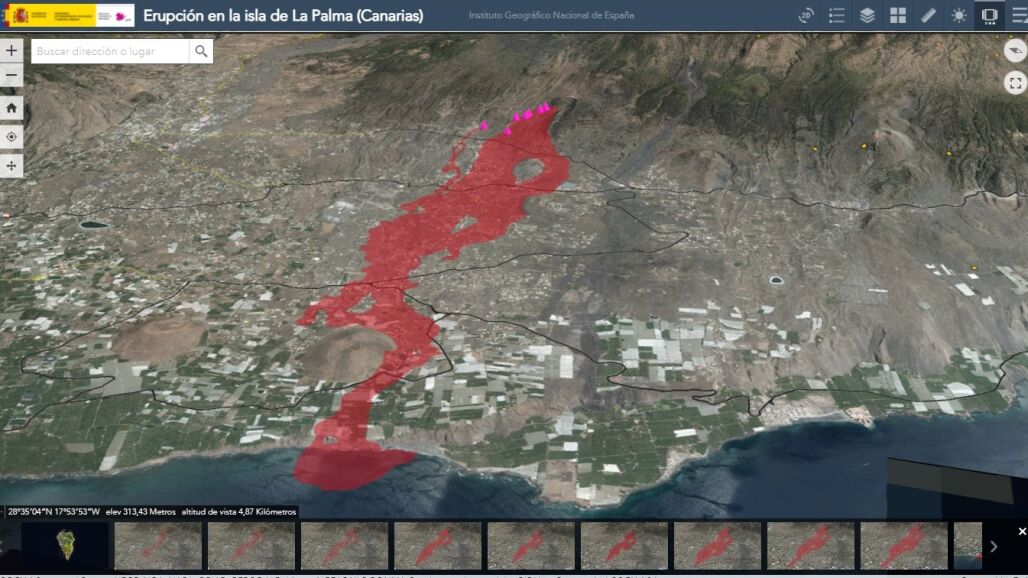
Task: Open the layers list panel
Action: 867,16
